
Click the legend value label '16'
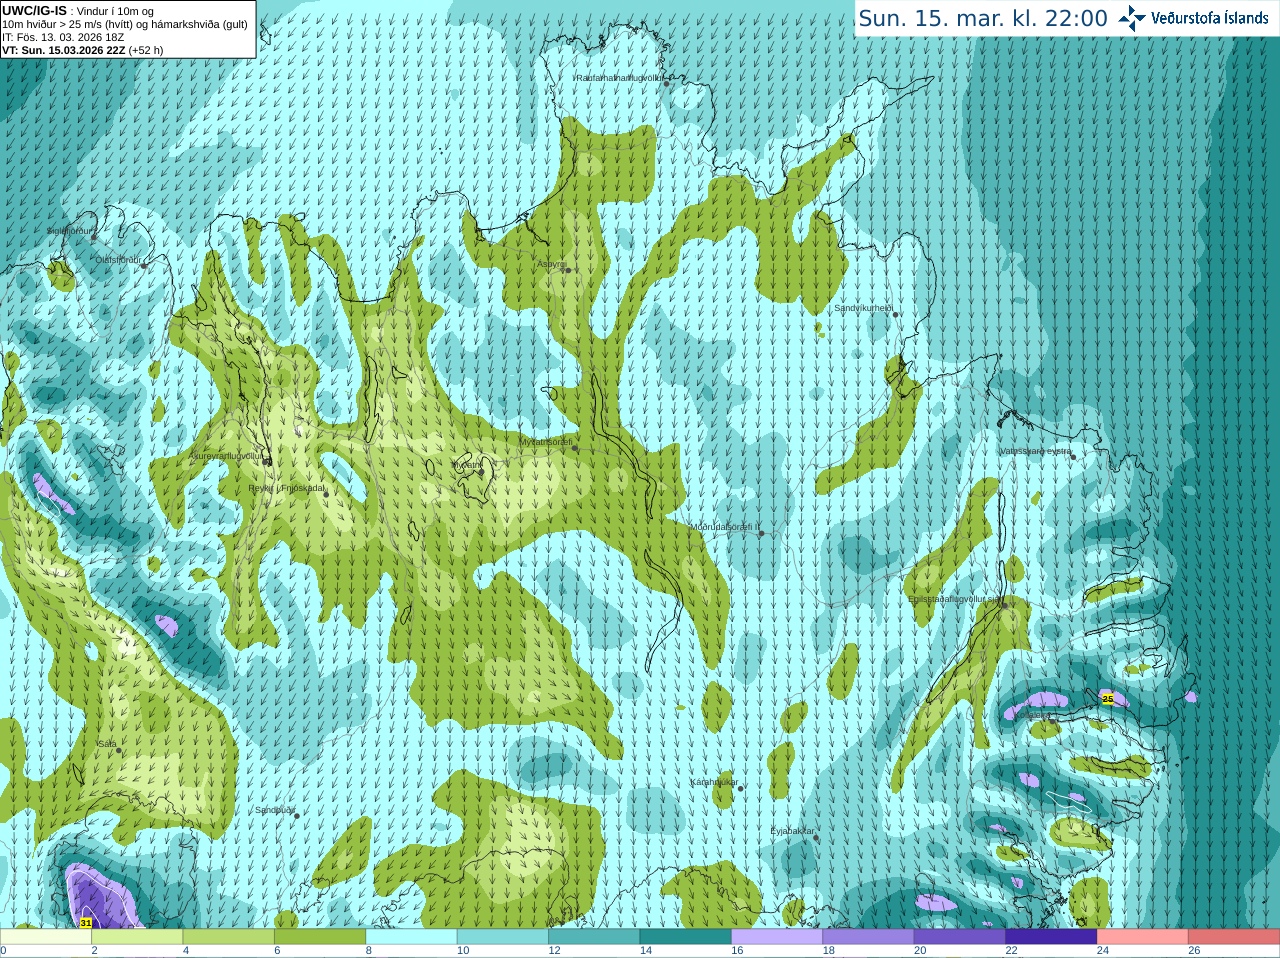737,951
